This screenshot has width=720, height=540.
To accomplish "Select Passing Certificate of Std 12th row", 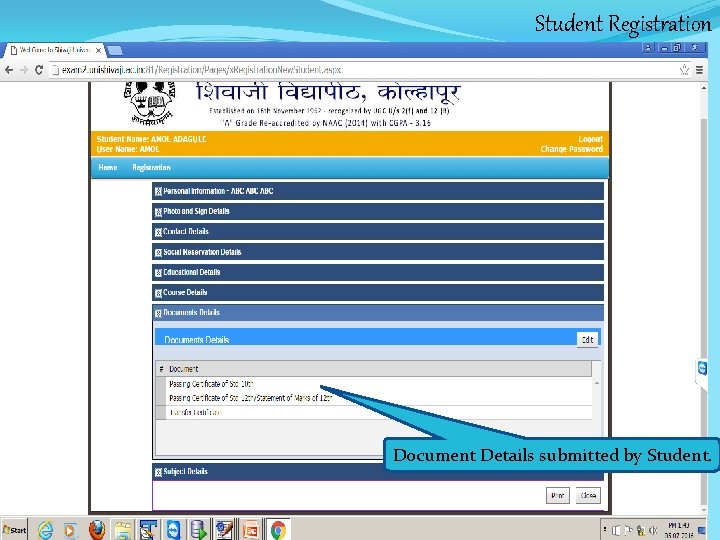I will (x=374, y=398).
